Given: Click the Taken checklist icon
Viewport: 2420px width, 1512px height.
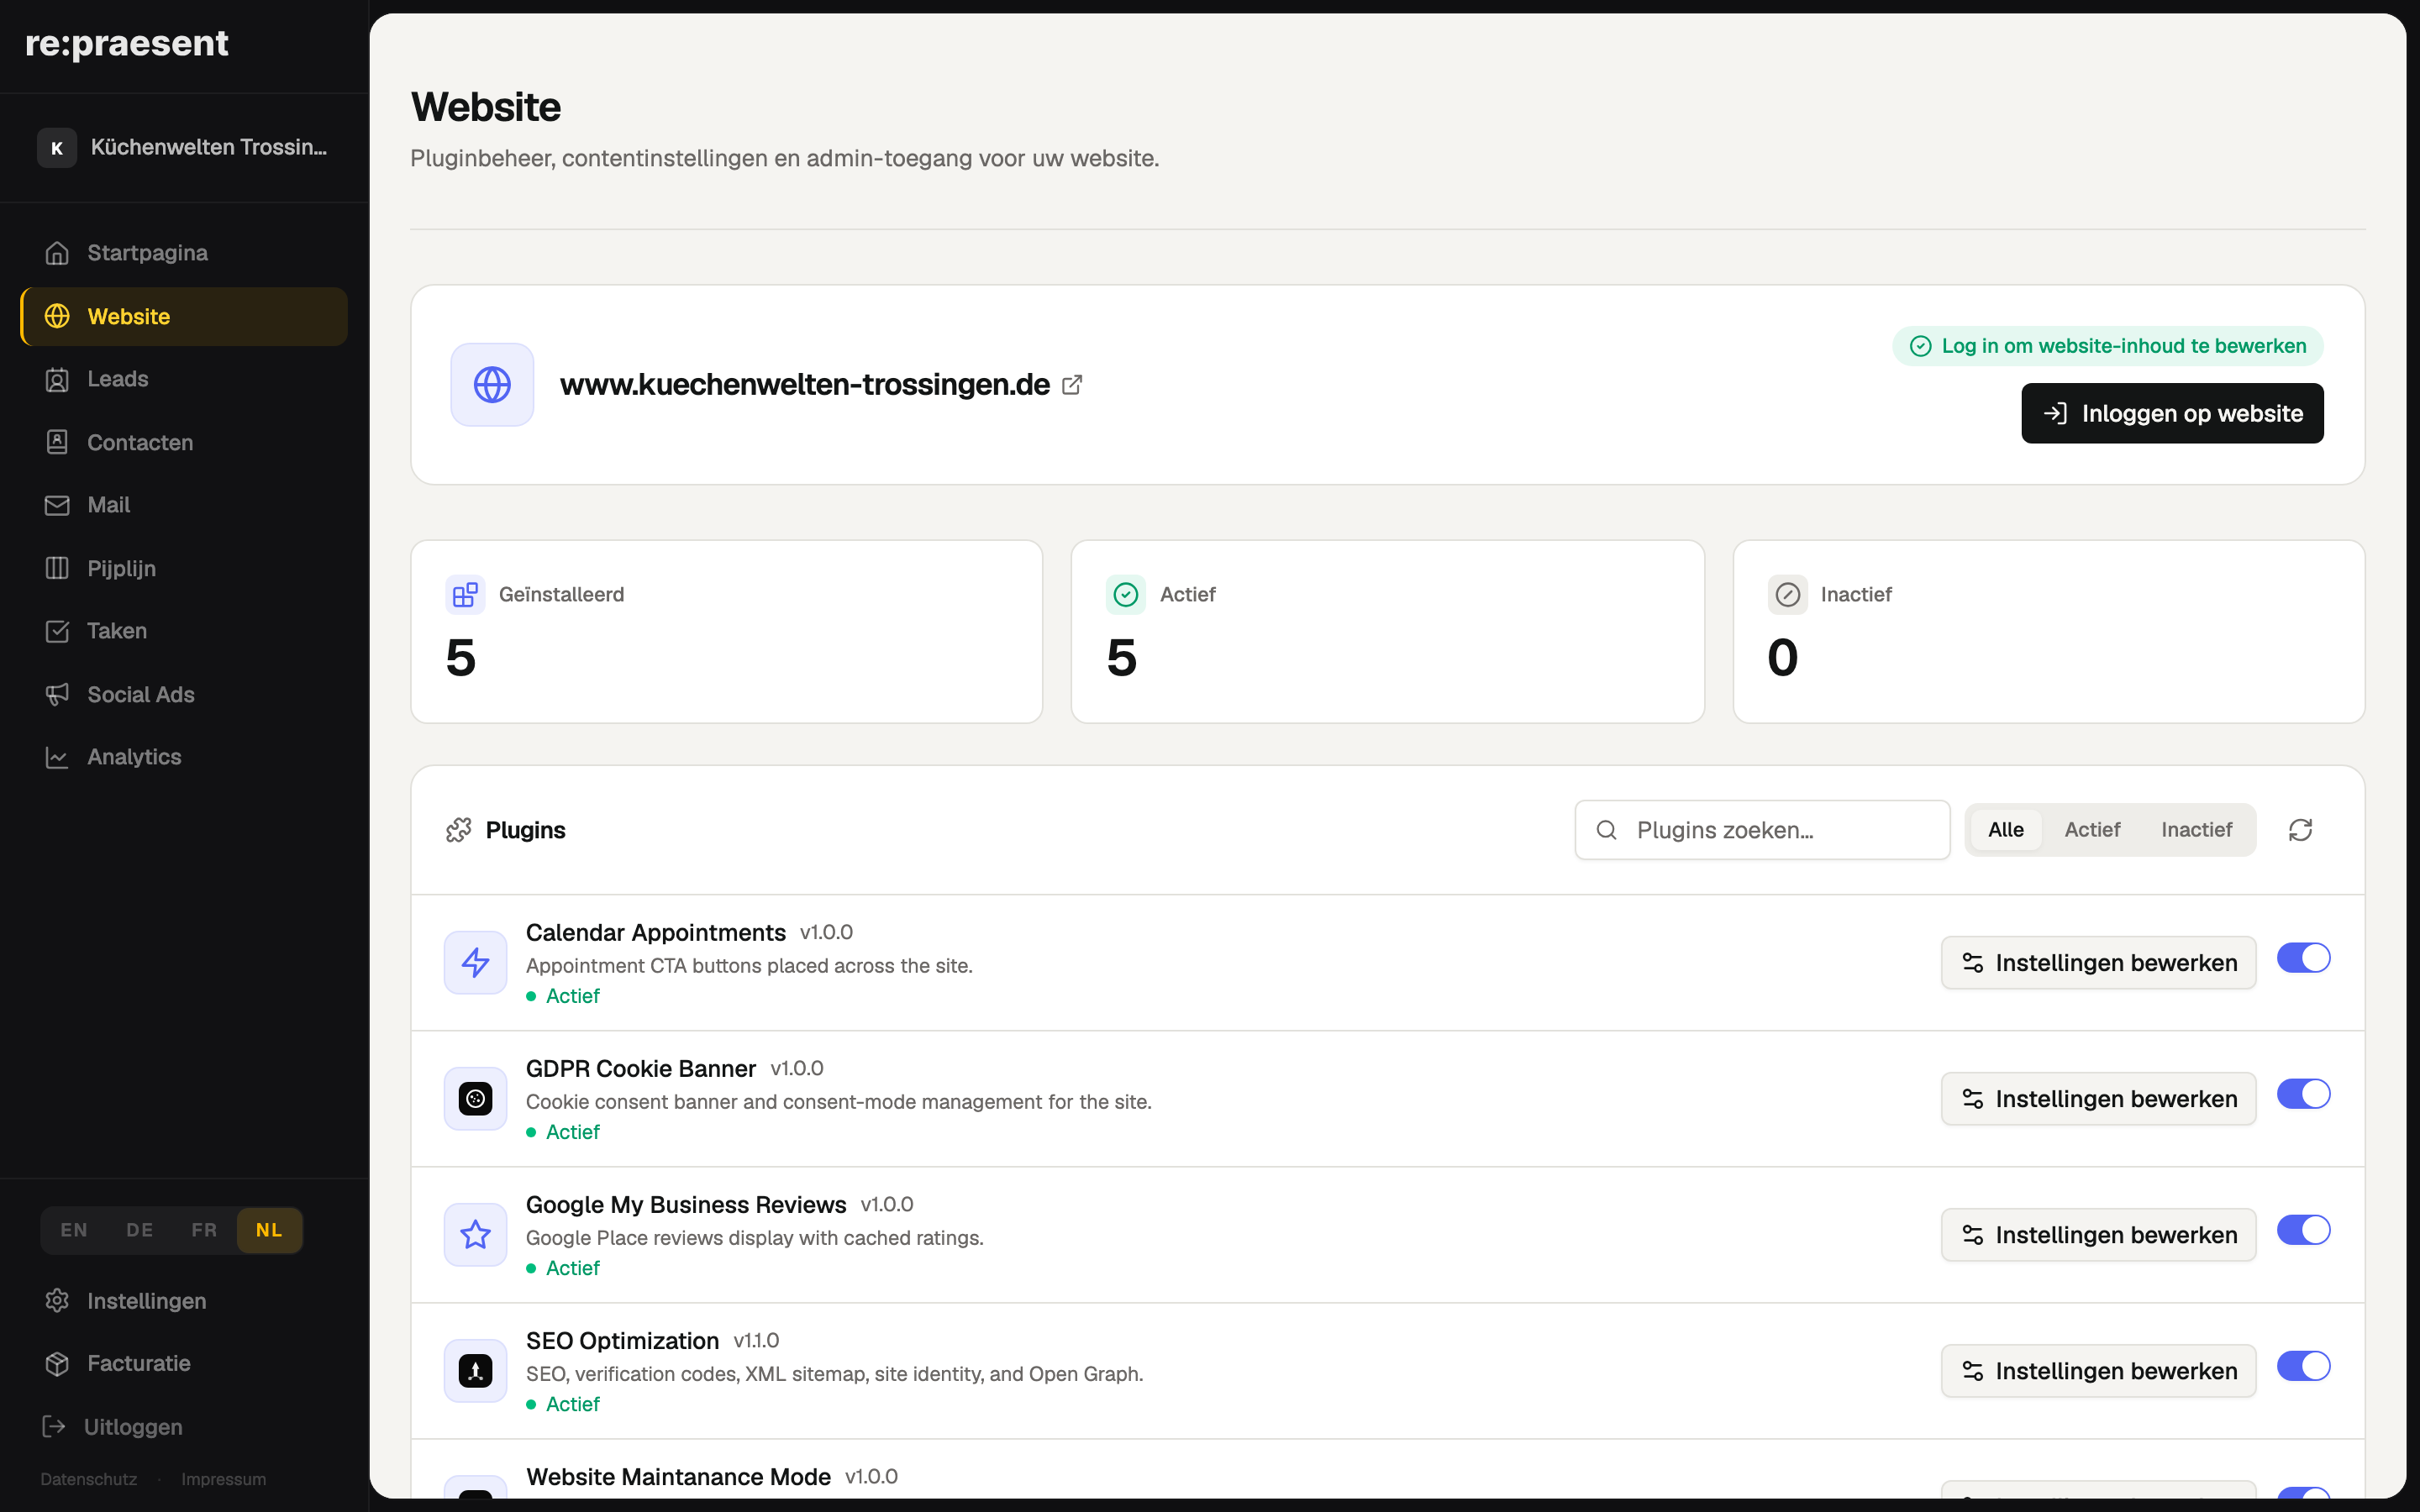Looking at the screenshot, I should point(57,631).
